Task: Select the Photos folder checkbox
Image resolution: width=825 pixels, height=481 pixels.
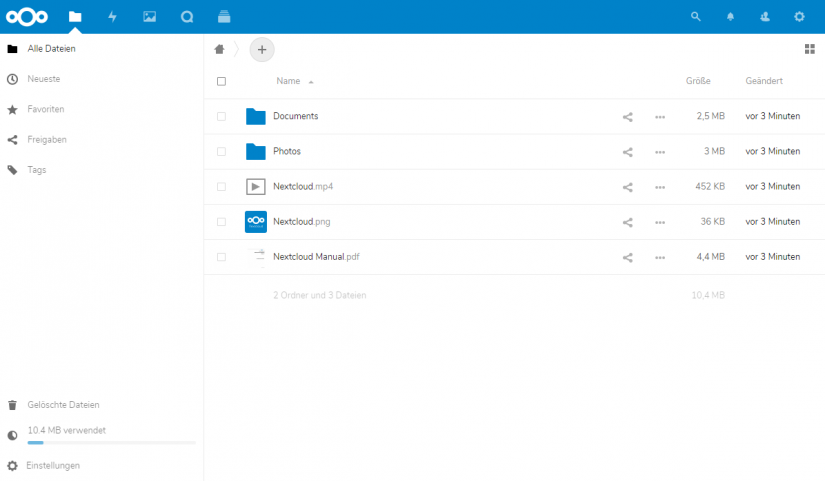Action: [x=221, y=152]
